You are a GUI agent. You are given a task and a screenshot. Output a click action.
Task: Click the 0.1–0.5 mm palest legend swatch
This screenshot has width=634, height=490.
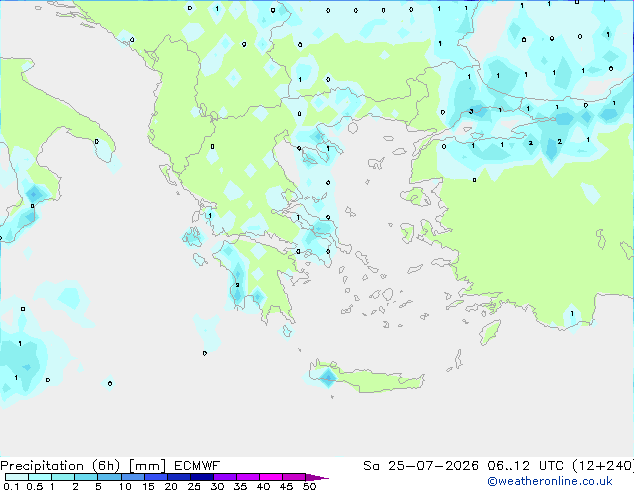pos(17,477)
